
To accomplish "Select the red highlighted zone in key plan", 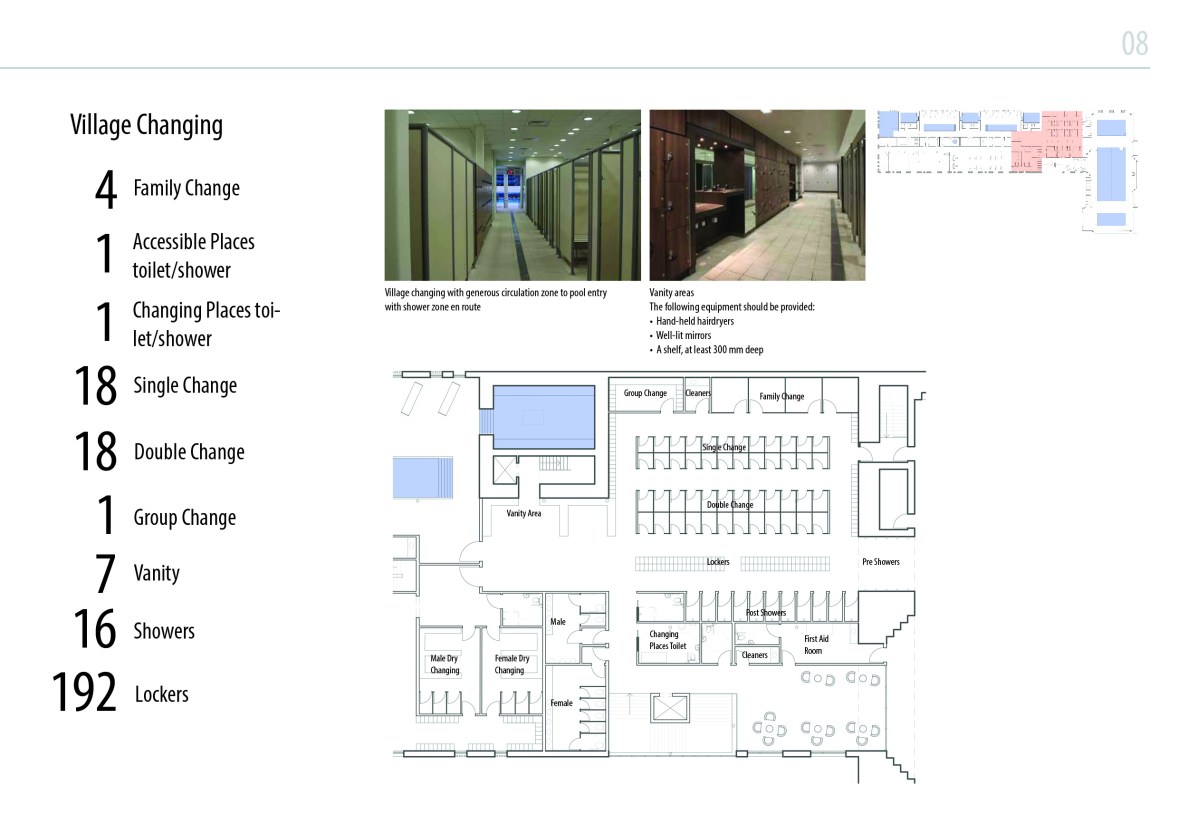I will point(1048,141).
